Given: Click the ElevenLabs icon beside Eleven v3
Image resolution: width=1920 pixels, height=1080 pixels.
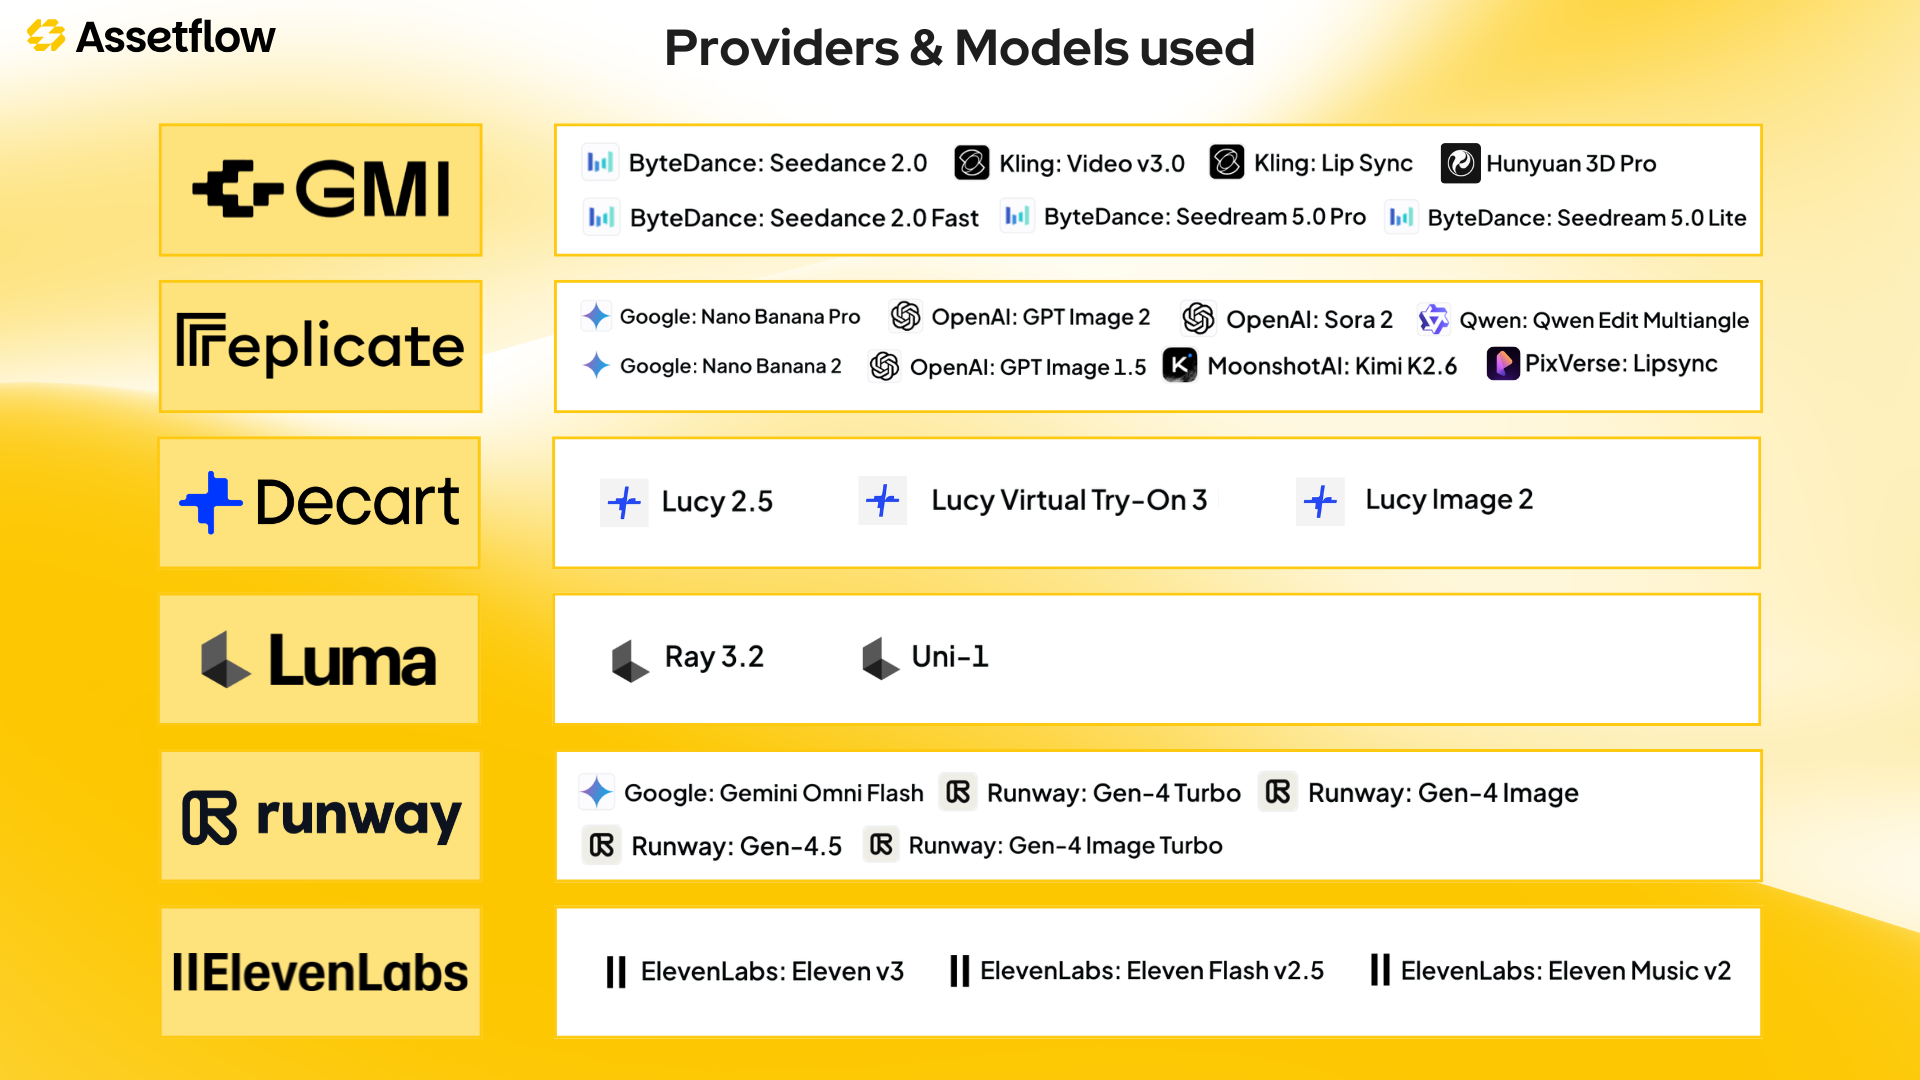Looking at the screenshot, I should [x=616, y=972].
